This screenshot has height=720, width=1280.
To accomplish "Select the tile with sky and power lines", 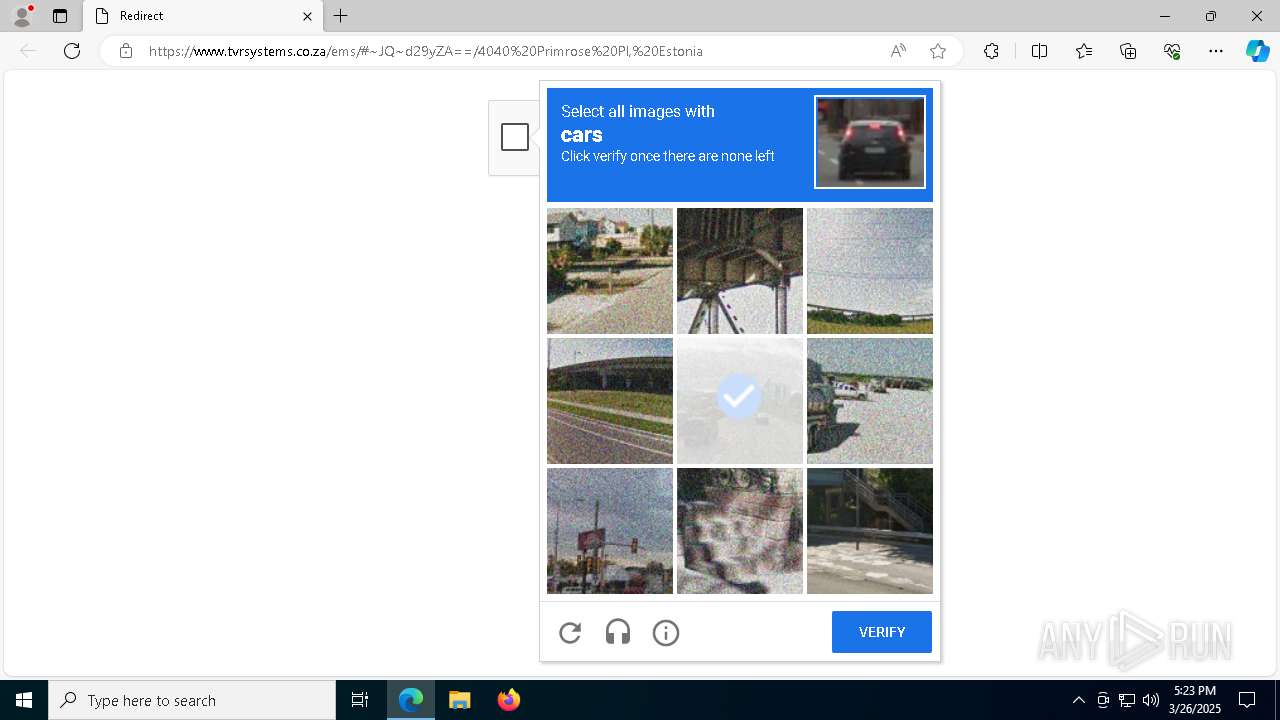I will coord(870,271).
